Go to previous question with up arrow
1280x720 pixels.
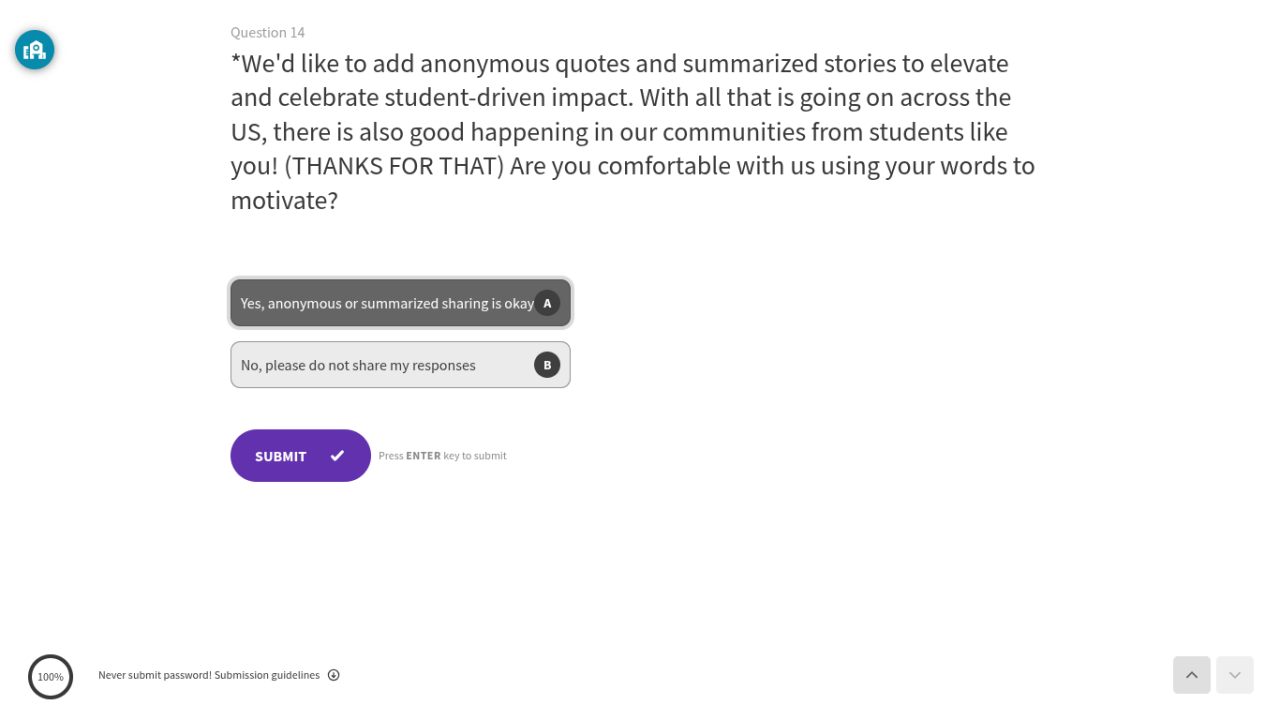[x=1191, y=675]
